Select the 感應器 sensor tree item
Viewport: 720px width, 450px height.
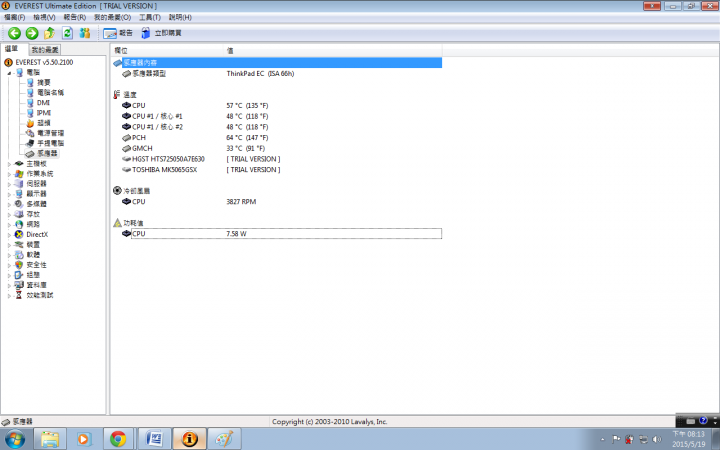click(47, 153)
